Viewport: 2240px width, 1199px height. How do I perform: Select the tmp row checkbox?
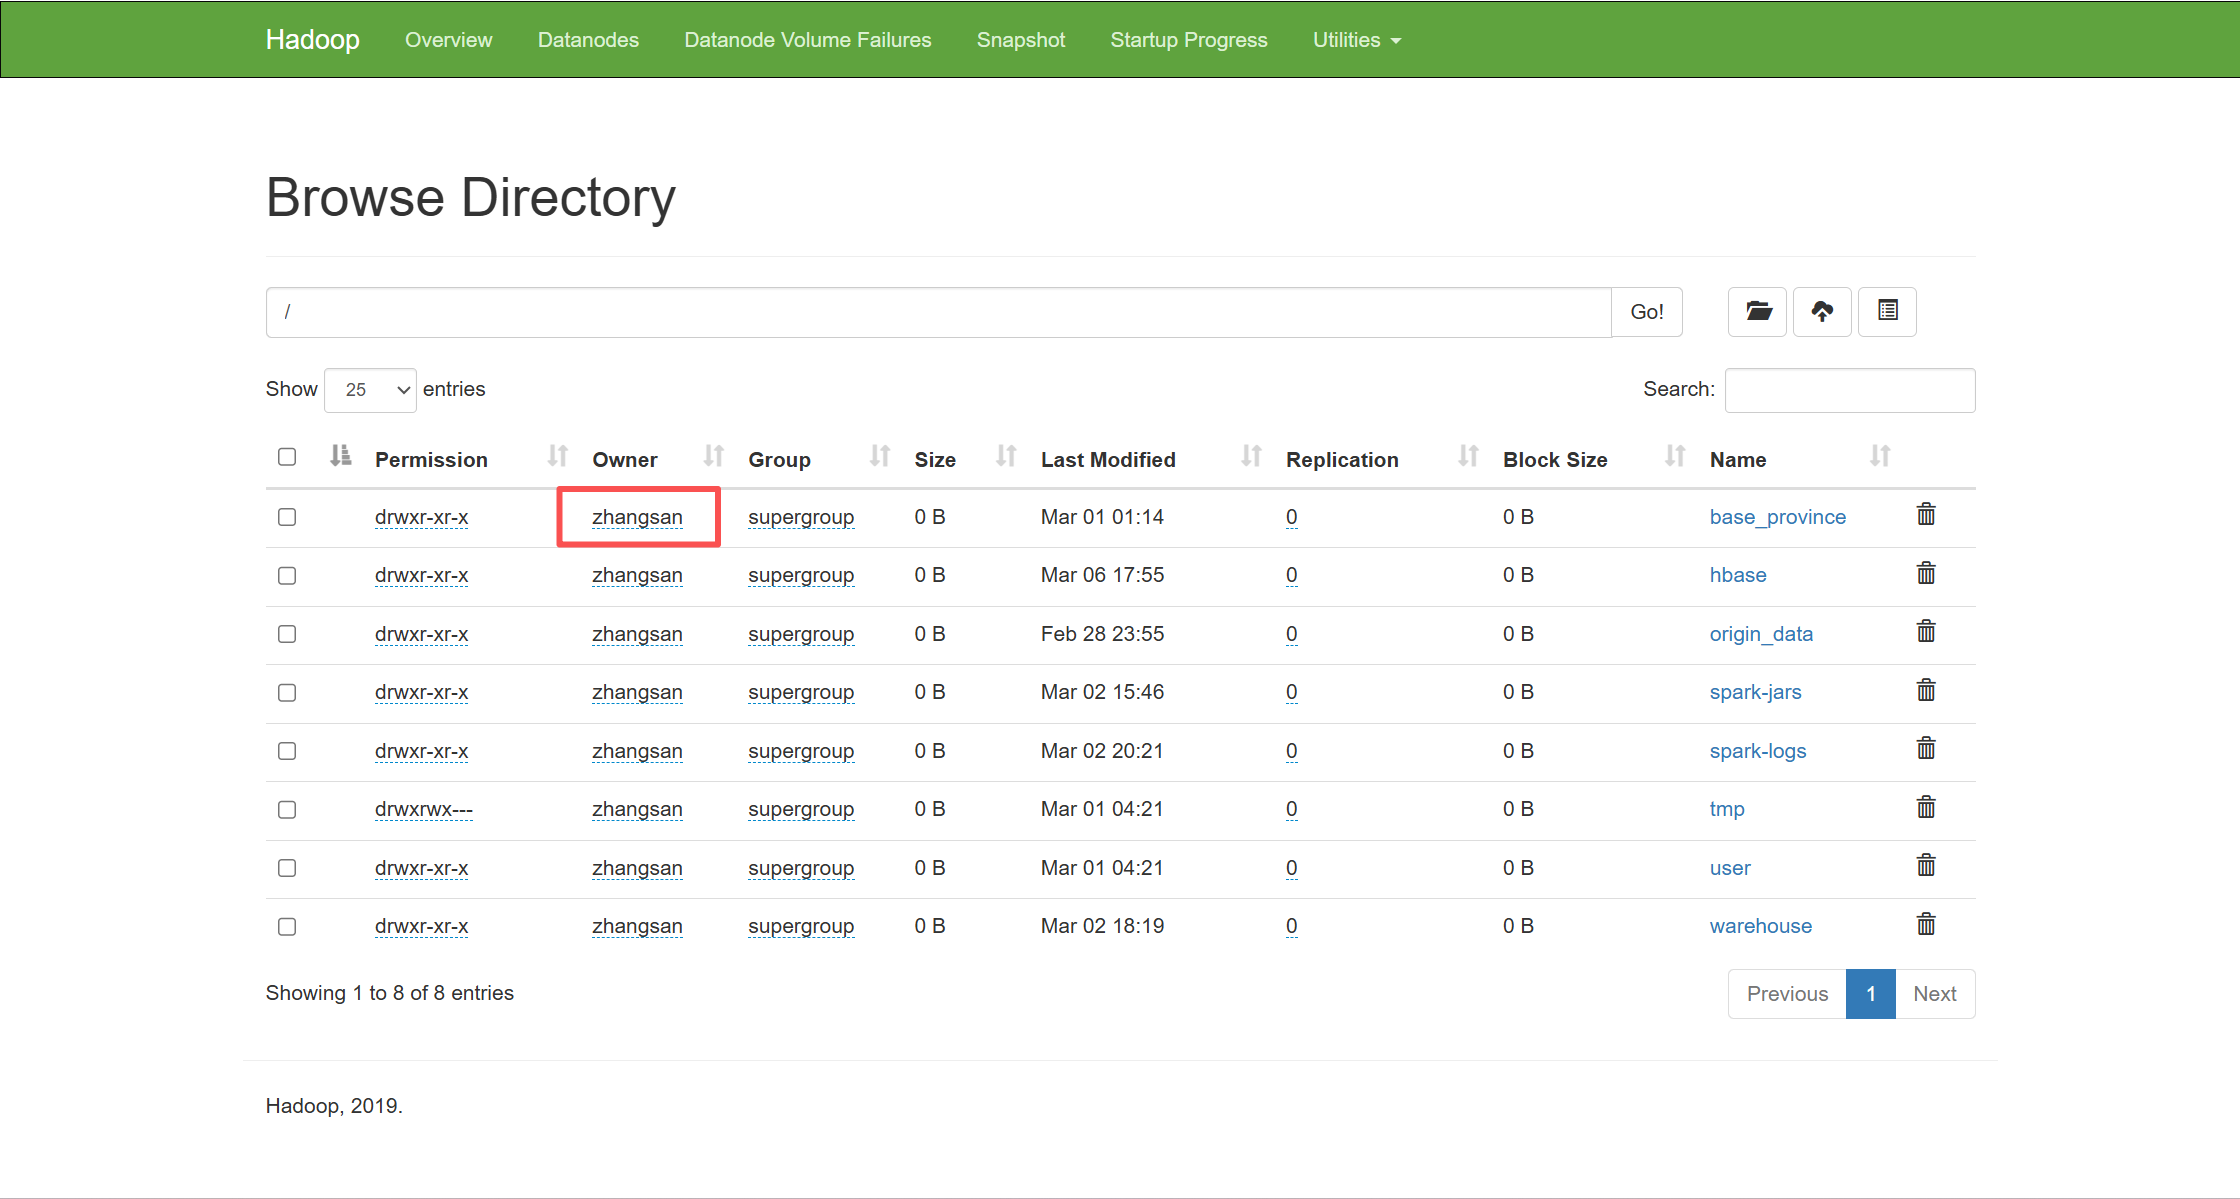click(x=287, y=810)
